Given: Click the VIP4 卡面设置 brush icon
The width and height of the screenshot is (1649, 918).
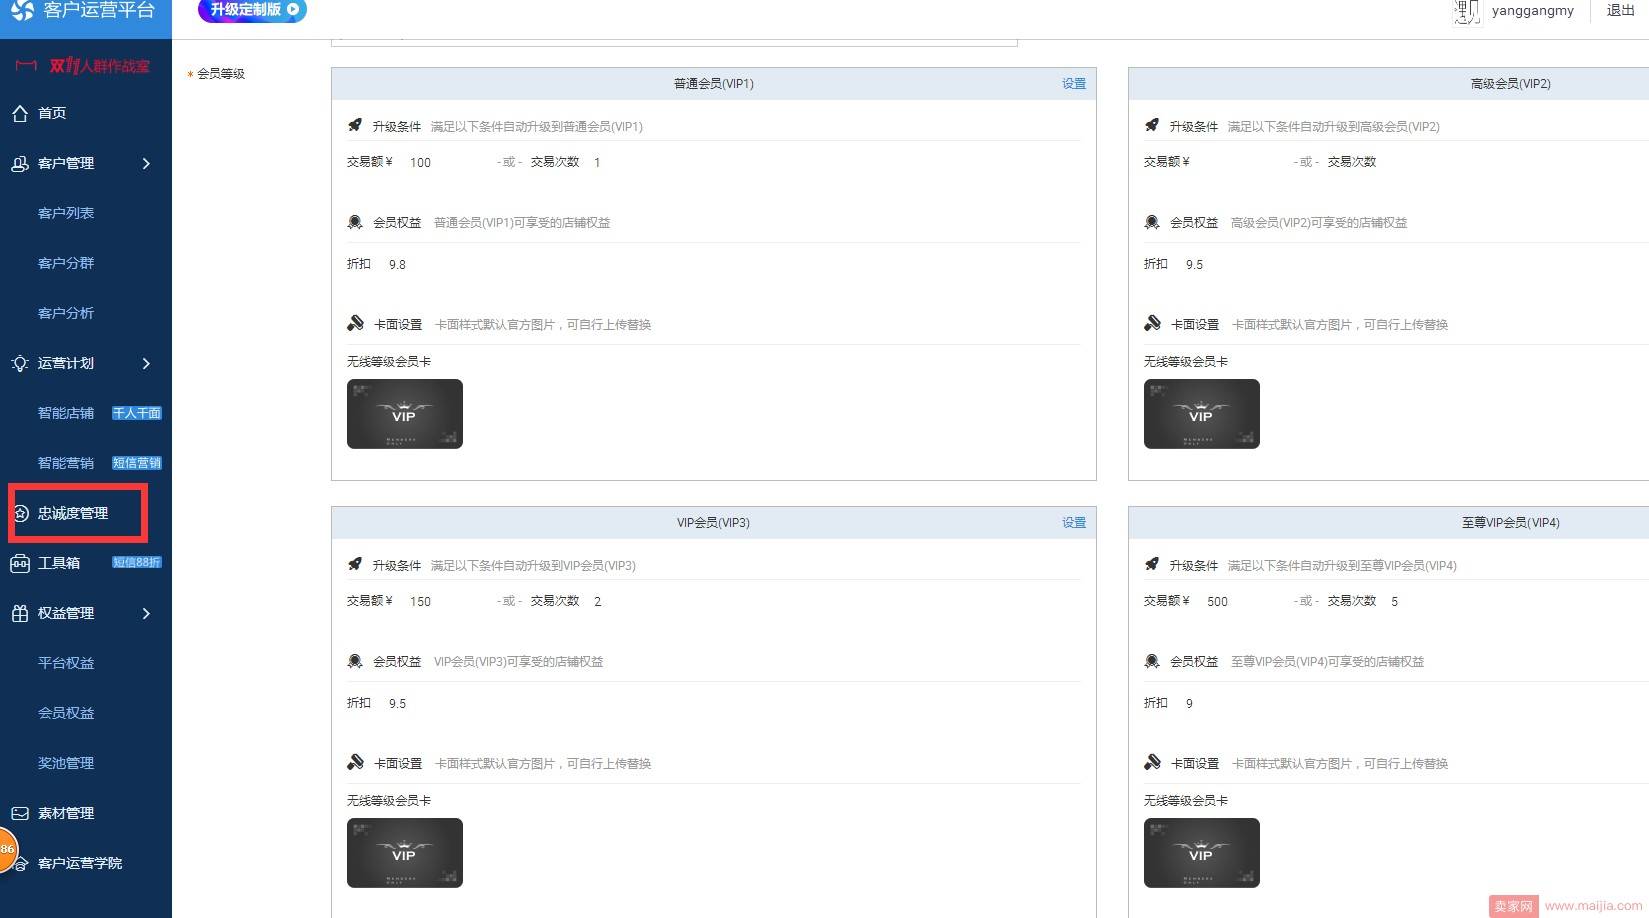Looking at the screenshot, I should coord(1152,762).
